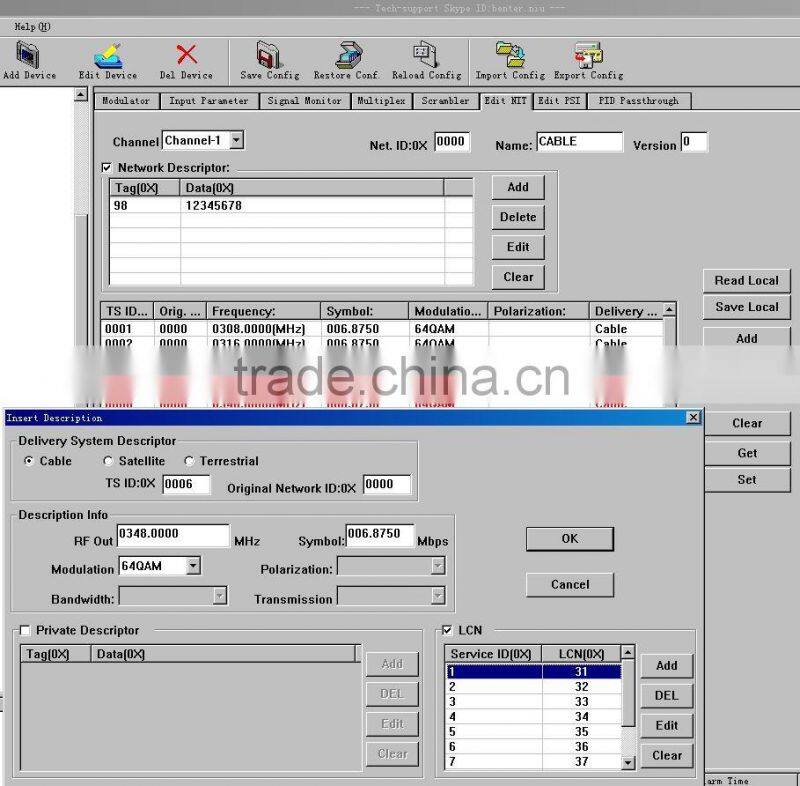This screenshot has height=786, width=800.
Task: Click the Import Config icon
Action: tap(512, 55)
